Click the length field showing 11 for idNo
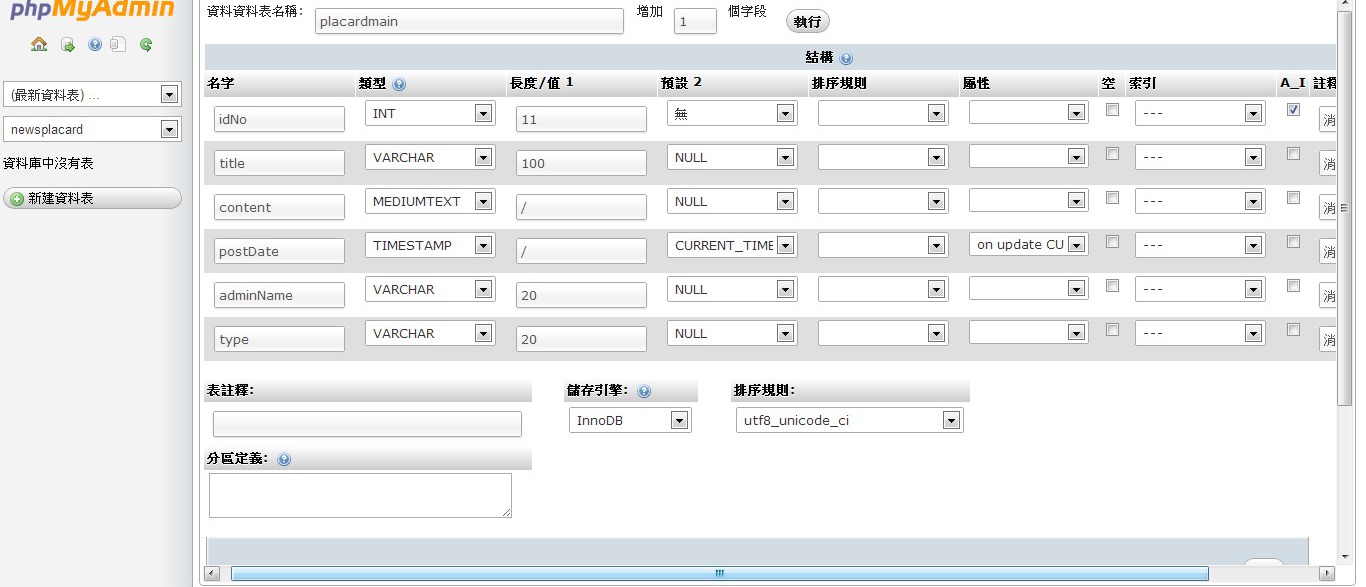Viewport: 1366px width, 587px height. pos(581,119)
